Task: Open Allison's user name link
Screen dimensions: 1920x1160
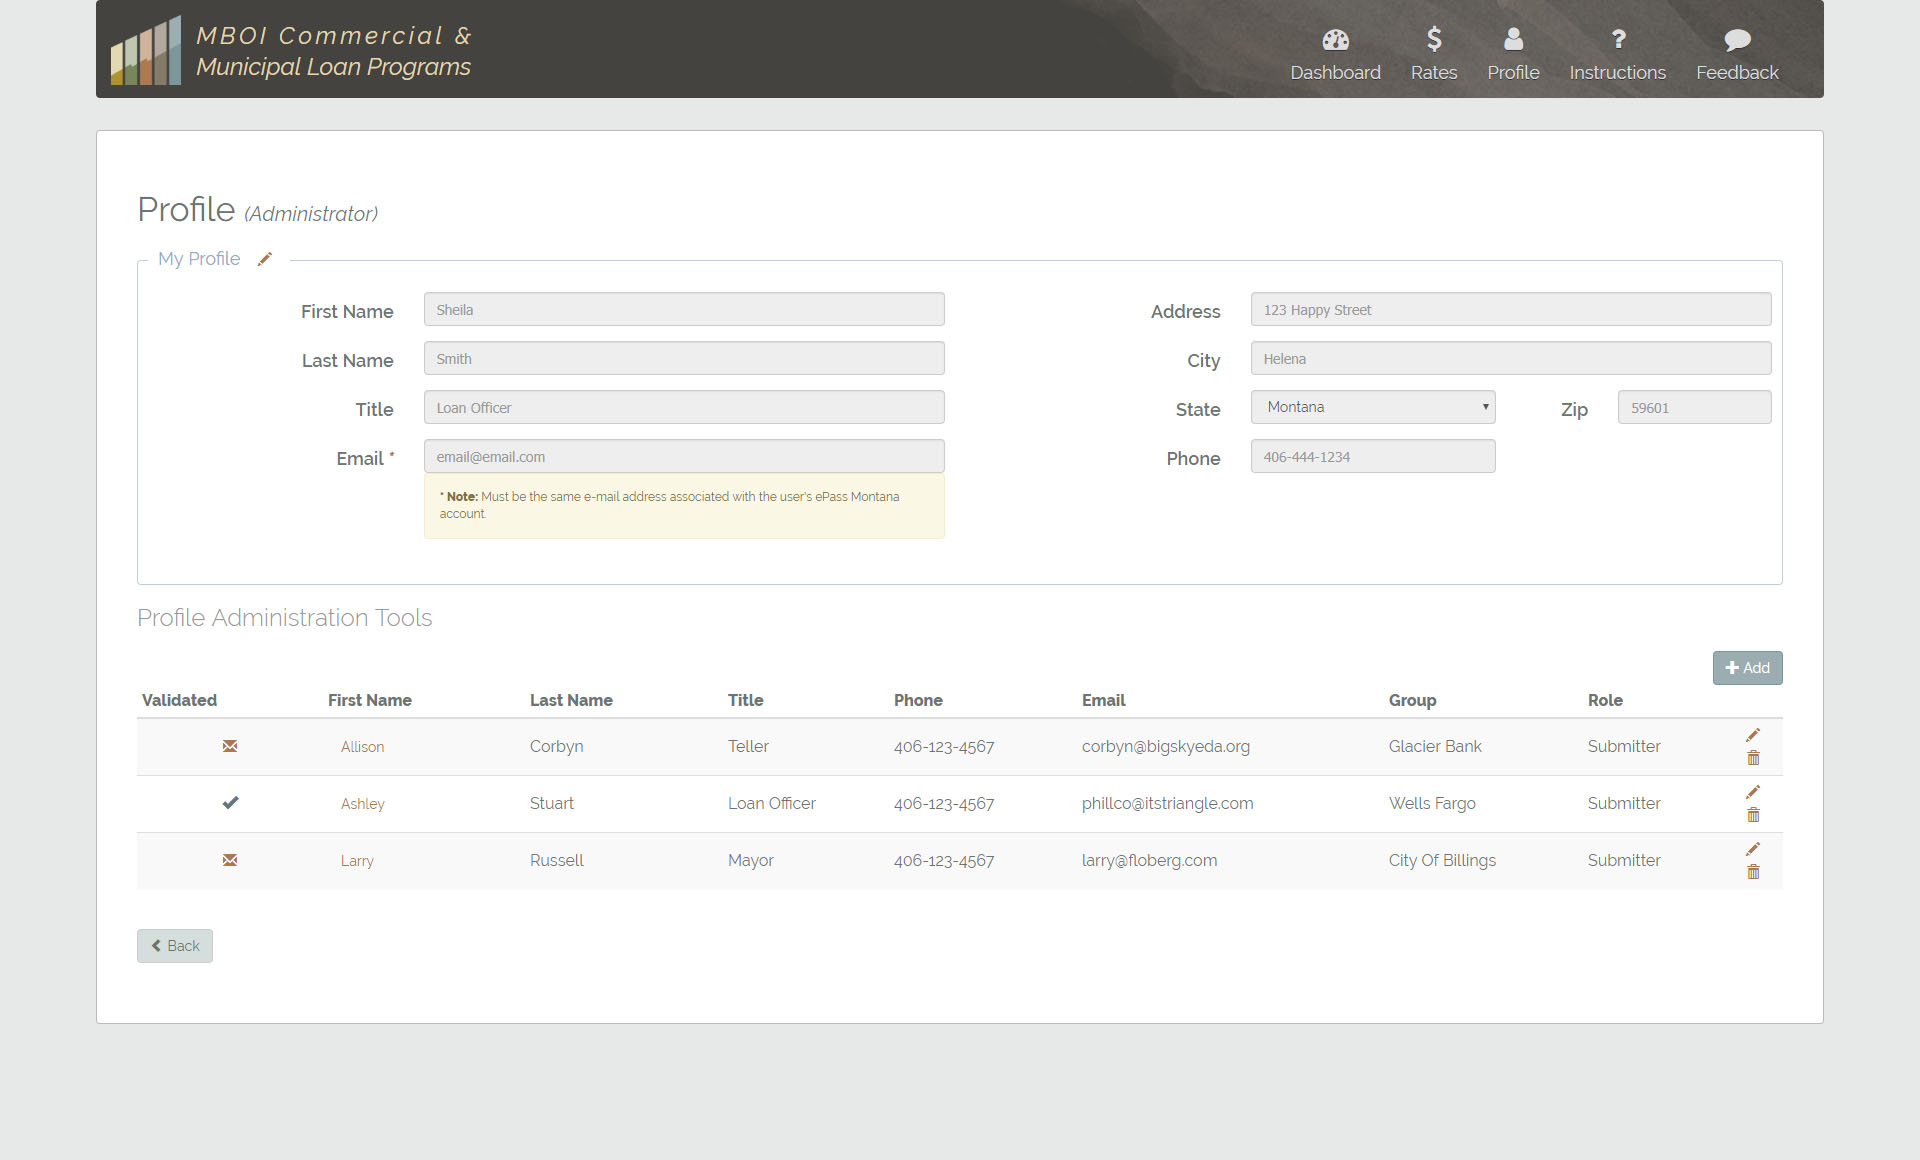Action: (x=362, y=747)
